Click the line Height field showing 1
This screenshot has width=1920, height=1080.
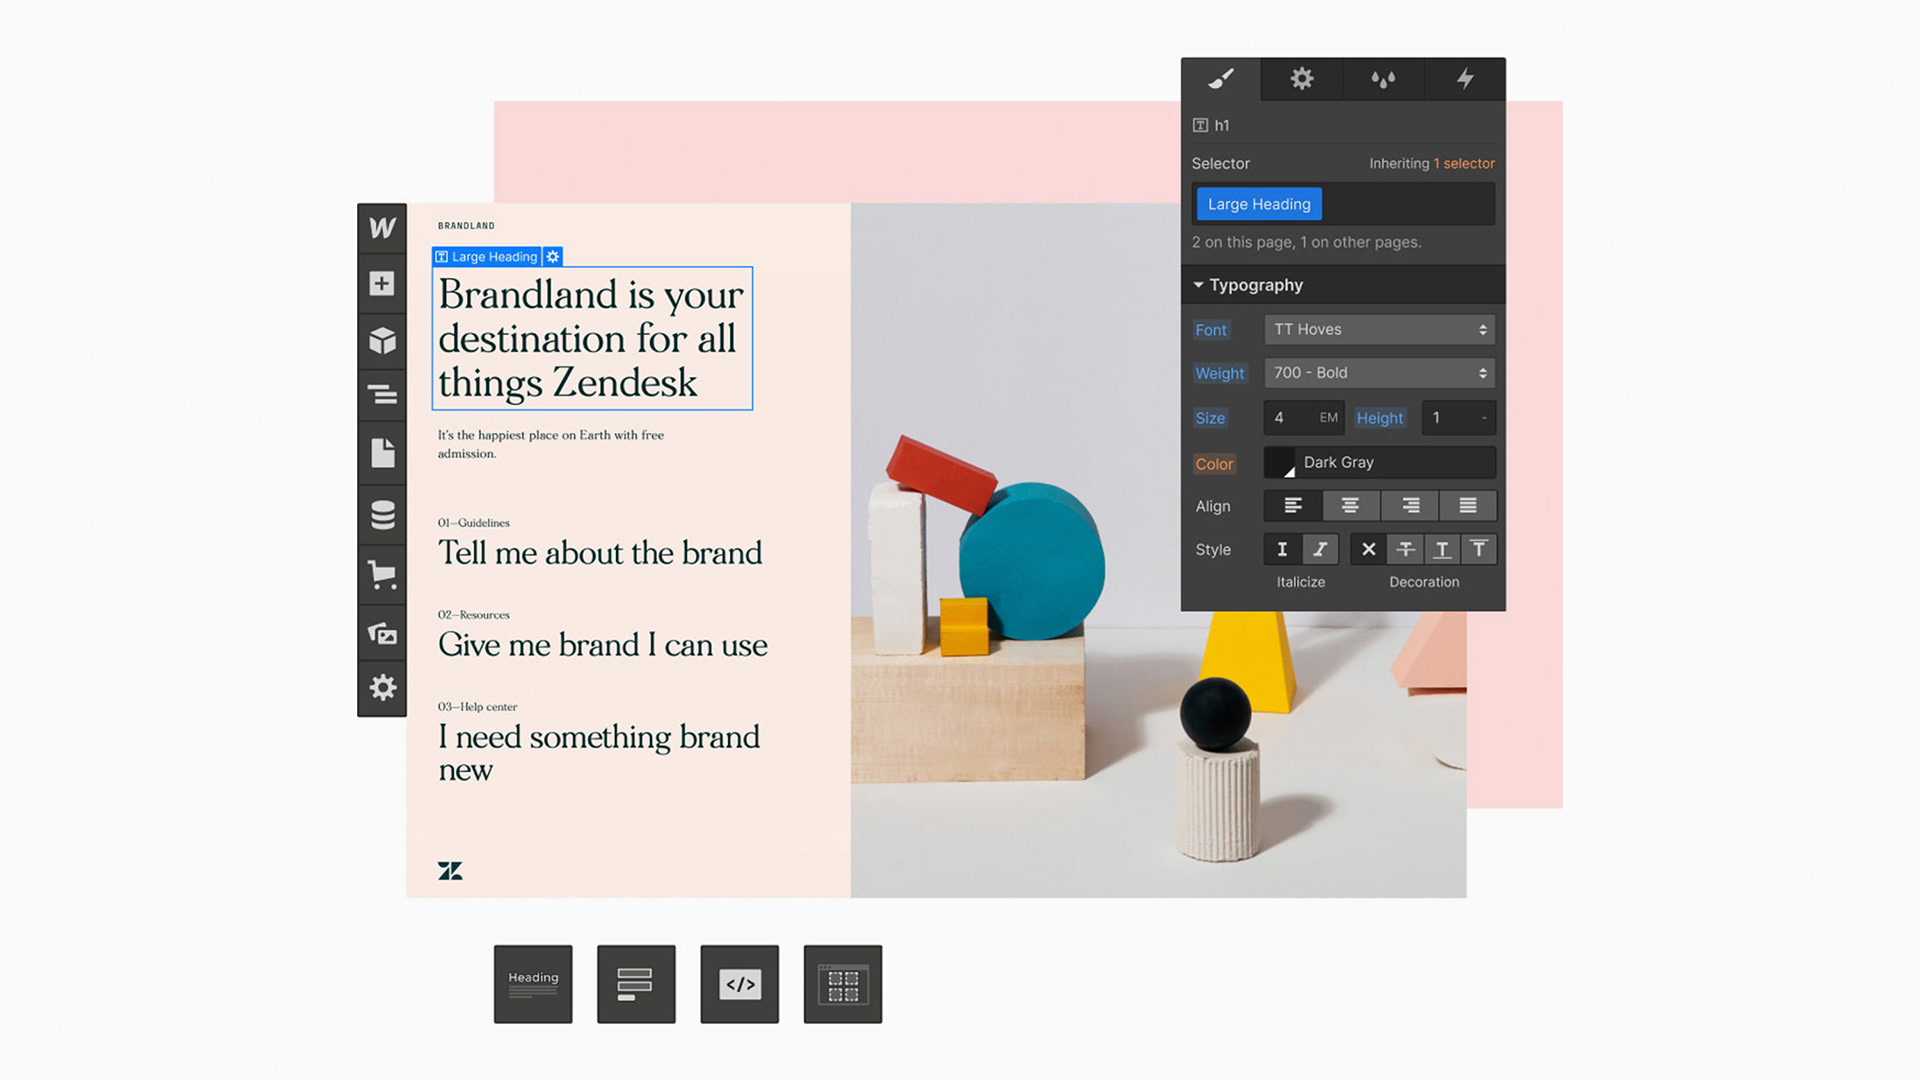[x=1448, y=418]
